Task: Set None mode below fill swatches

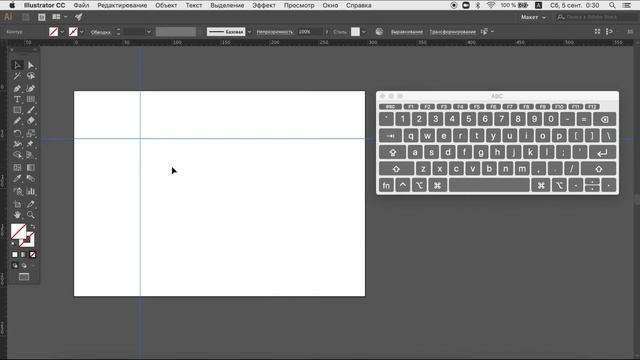Action: (x=32, y=255)
